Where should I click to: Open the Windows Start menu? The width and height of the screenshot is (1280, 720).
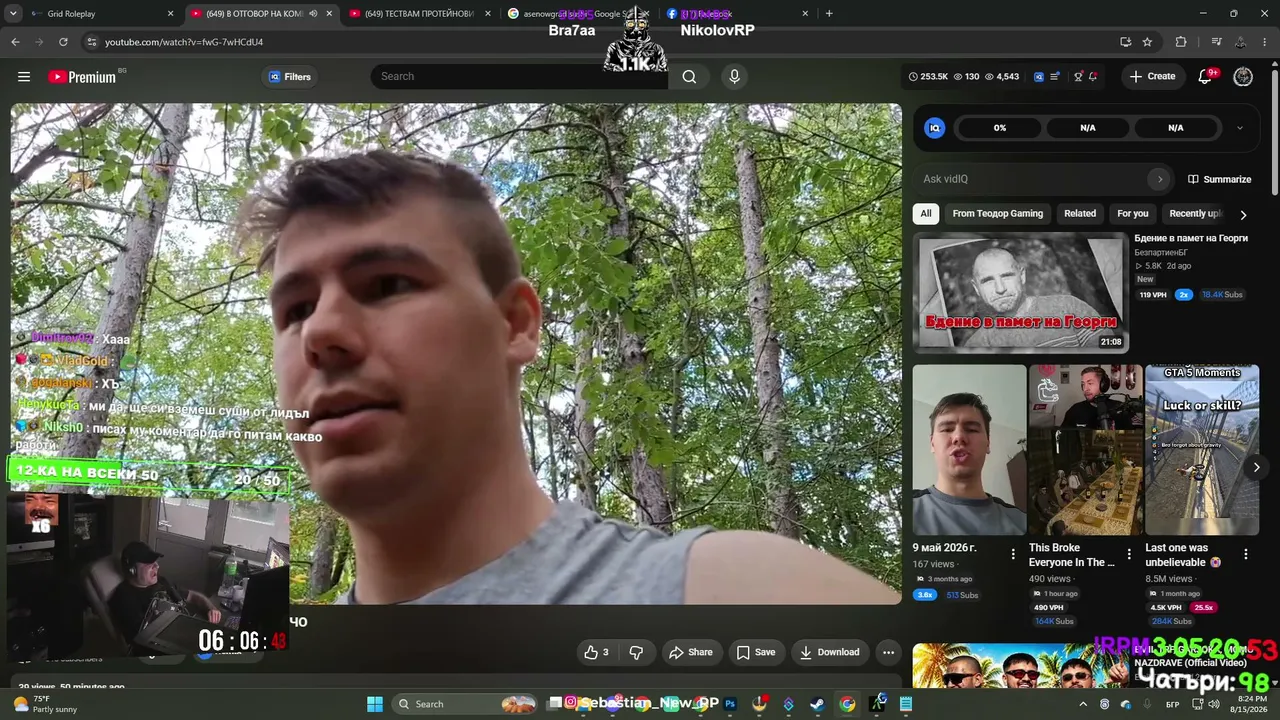point(375,704)
